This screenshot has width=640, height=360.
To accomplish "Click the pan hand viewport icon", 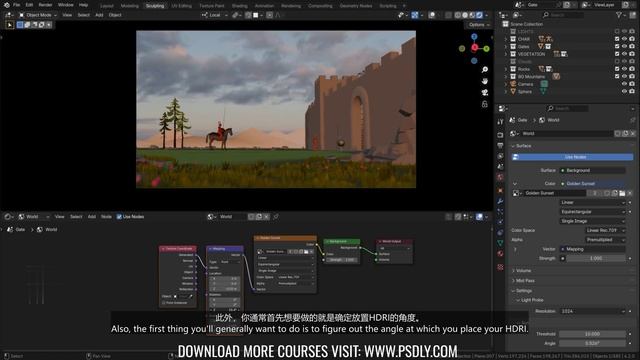I will pyautogui.click(x=484, y=81).
